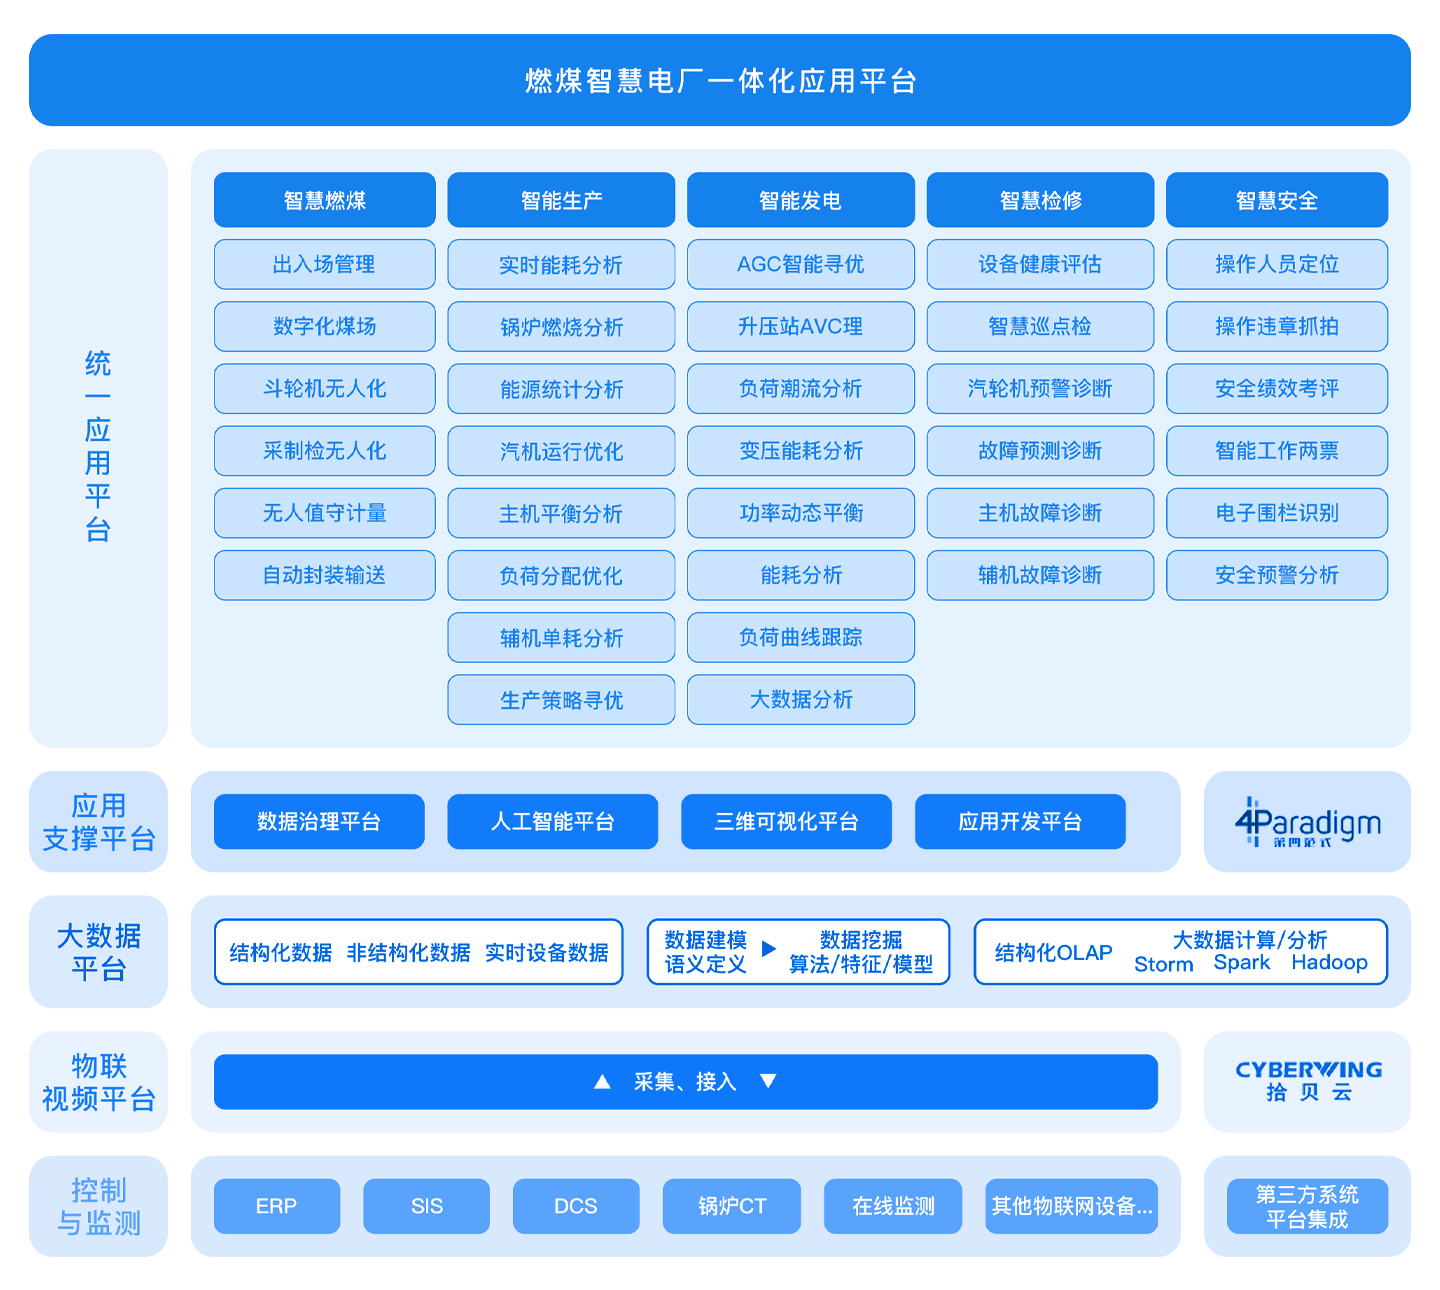Image resolution: width=1440 pixels, height=1290 pixels.
Task: Click the SIS block
Action: (x=427, y=1206)
